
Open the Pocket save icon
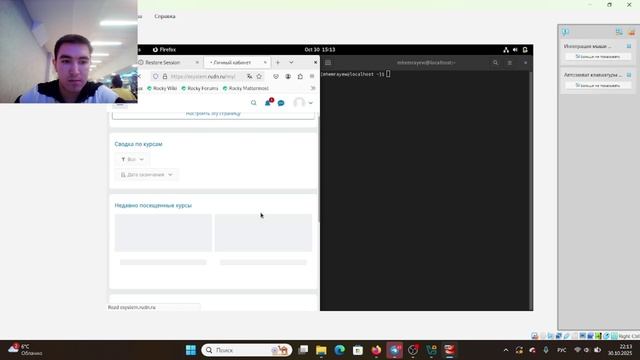[x=276, y=76]
